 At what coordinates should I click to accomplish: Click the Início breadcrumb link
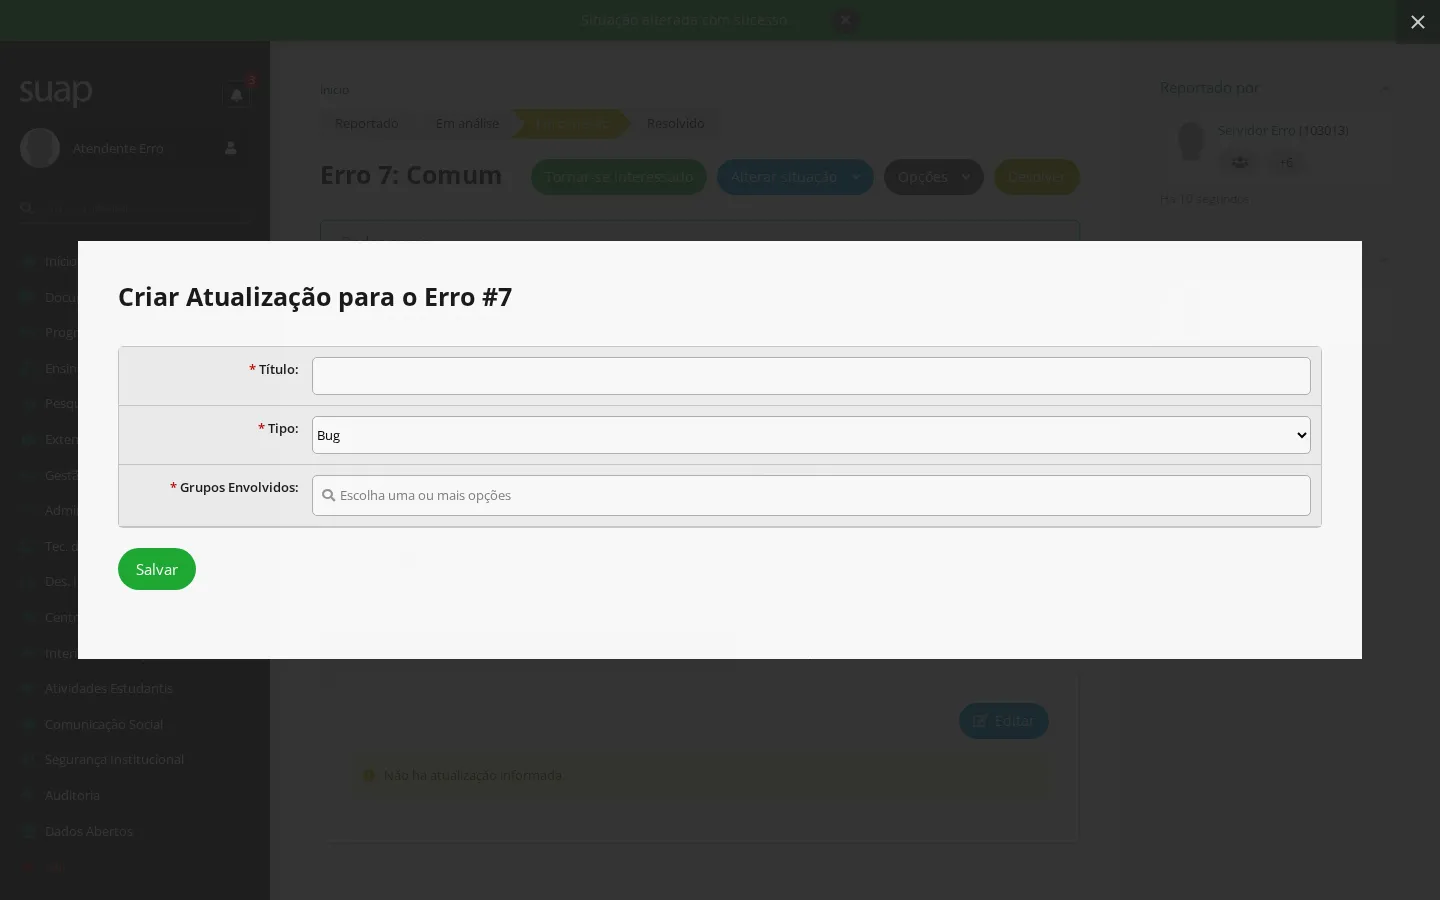(x=335, y=90)
